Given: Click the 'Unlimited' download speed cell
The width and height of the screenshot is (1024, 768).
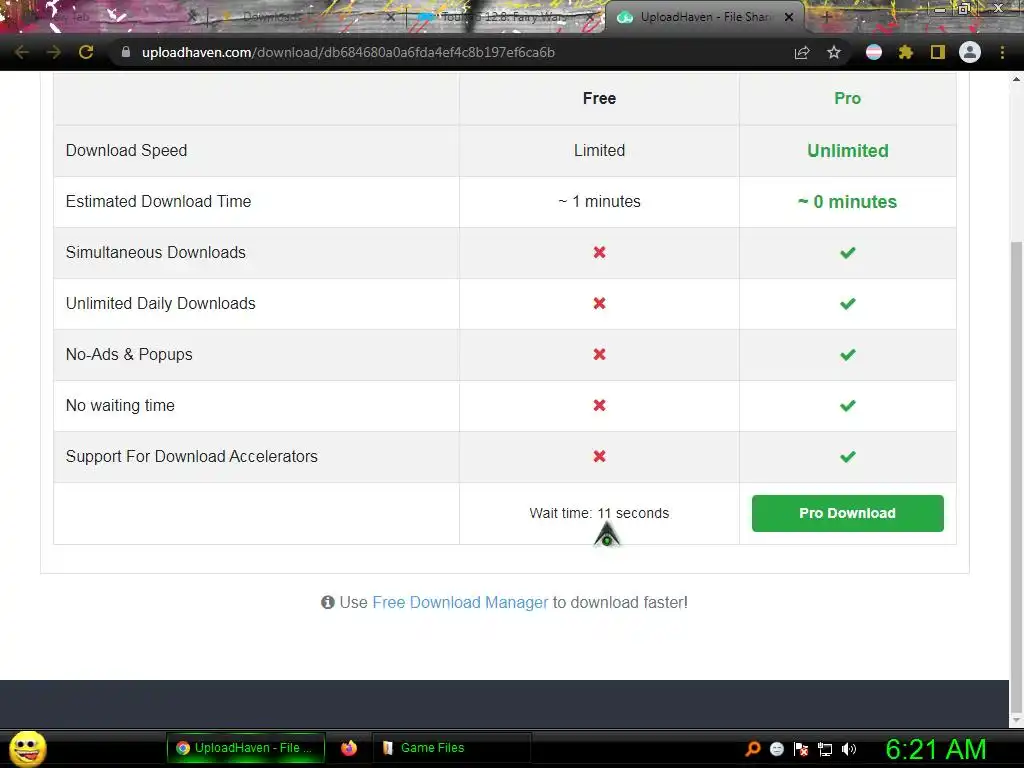Looking at the screenshot, I should [x=847, y=151].
